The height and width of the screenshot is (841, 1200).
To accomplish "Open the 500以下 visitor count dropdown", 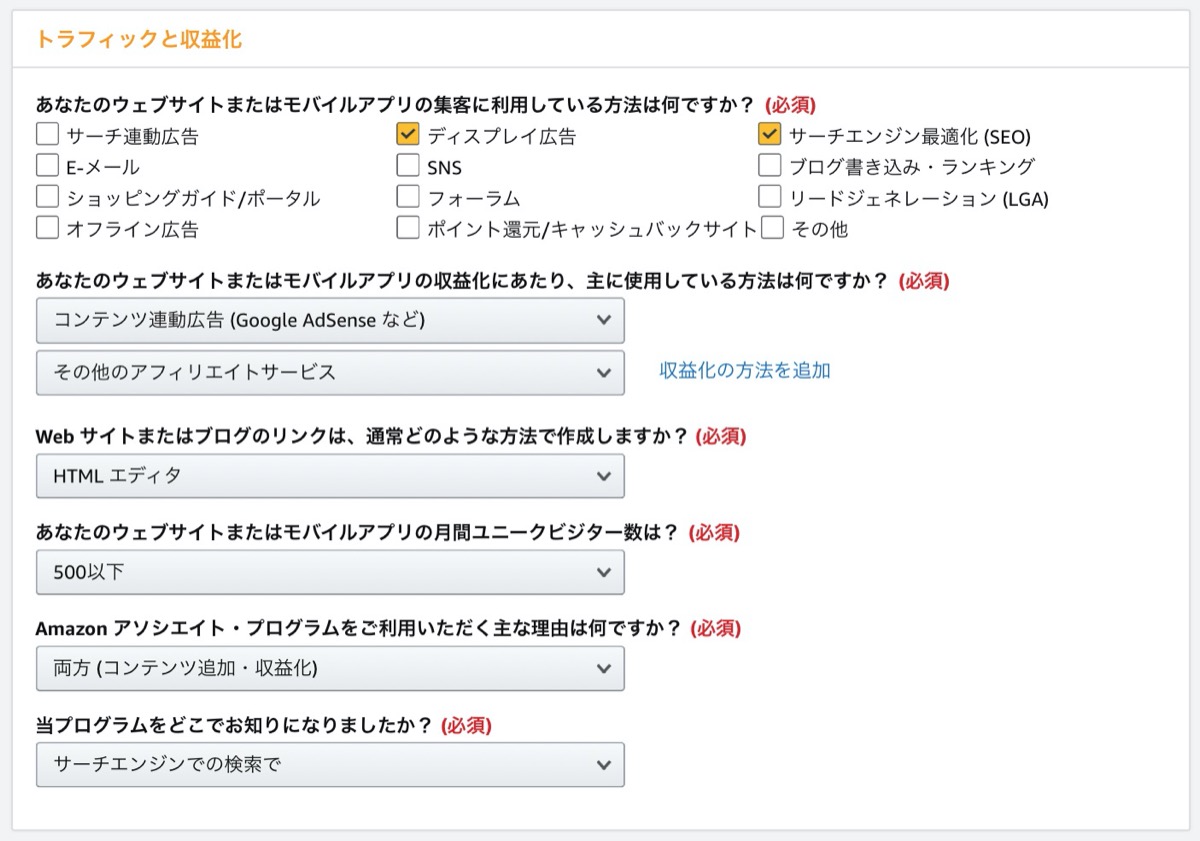I will tap(330, 572).
